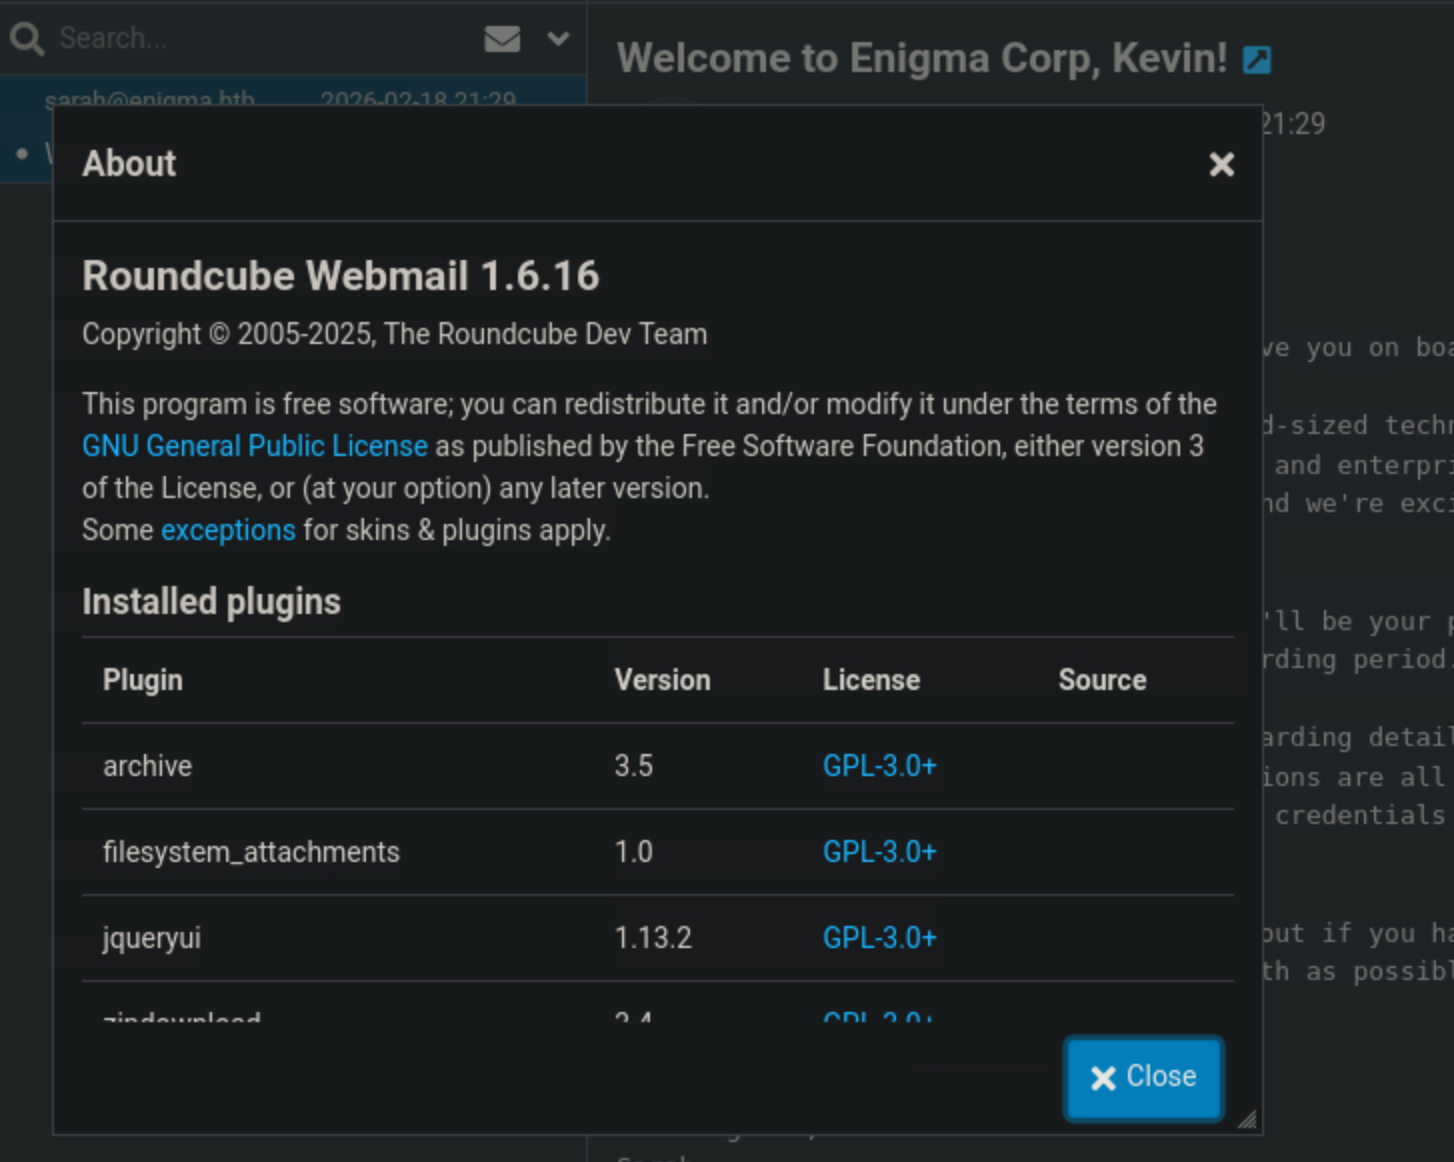Focus the Search mail input field
1454x1162 pixels.
pos(260,39)
